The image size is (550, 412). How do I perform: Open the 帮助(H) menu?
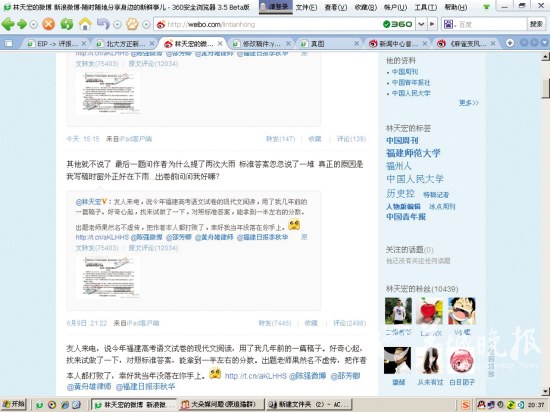[456, 7]
